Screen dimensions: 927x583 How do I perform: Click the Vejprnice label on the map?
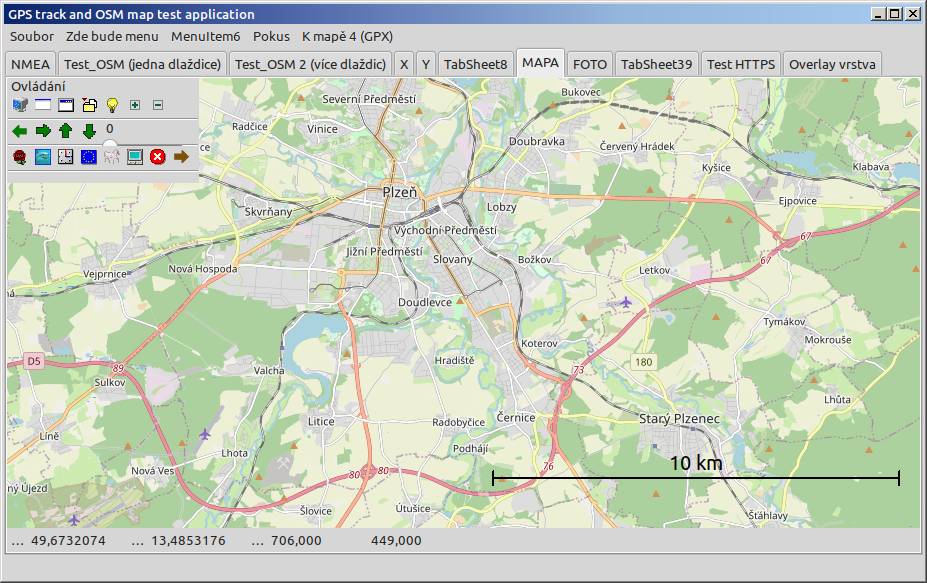[105, 274]
